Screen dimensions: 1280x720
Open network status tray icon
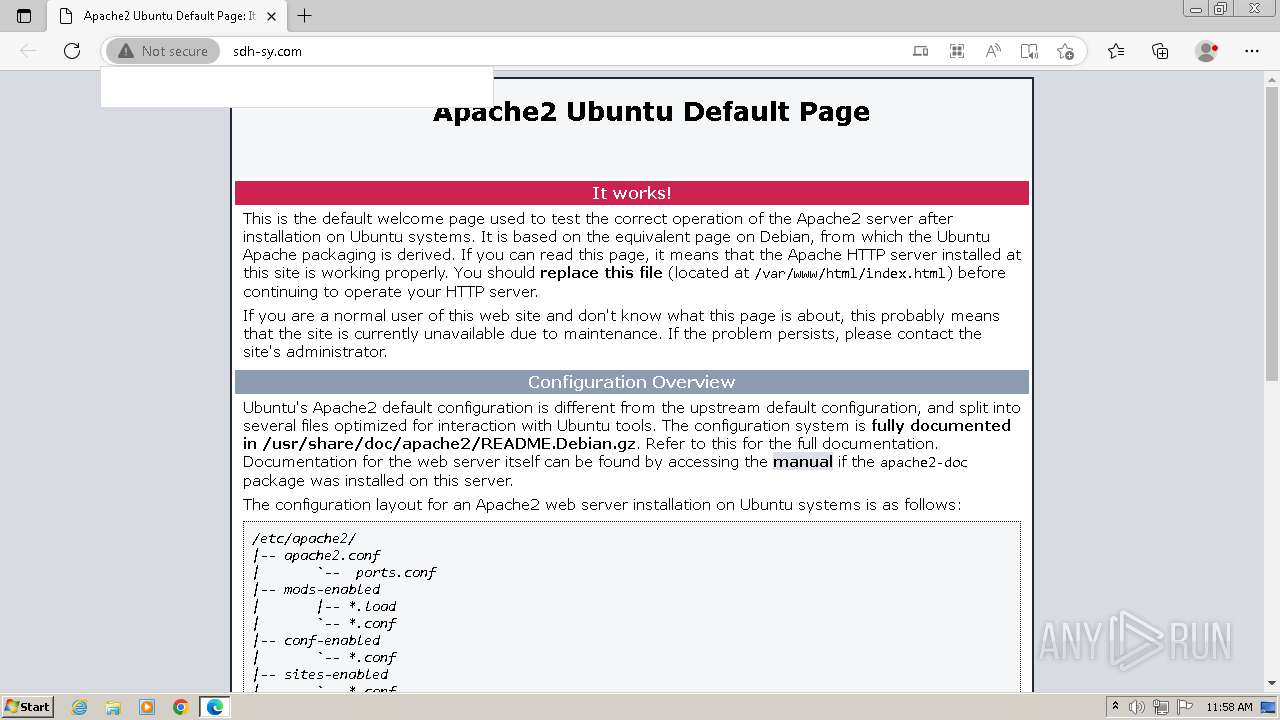coord(1161,707)
